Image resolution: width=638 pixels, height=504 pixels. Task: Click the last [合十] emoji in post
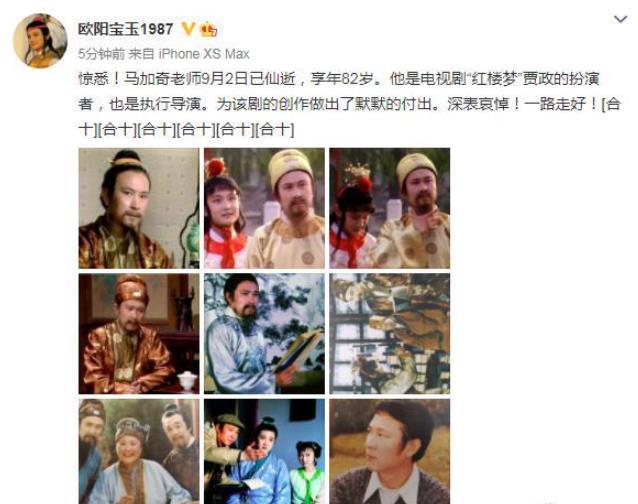click(x=275, y=130)
